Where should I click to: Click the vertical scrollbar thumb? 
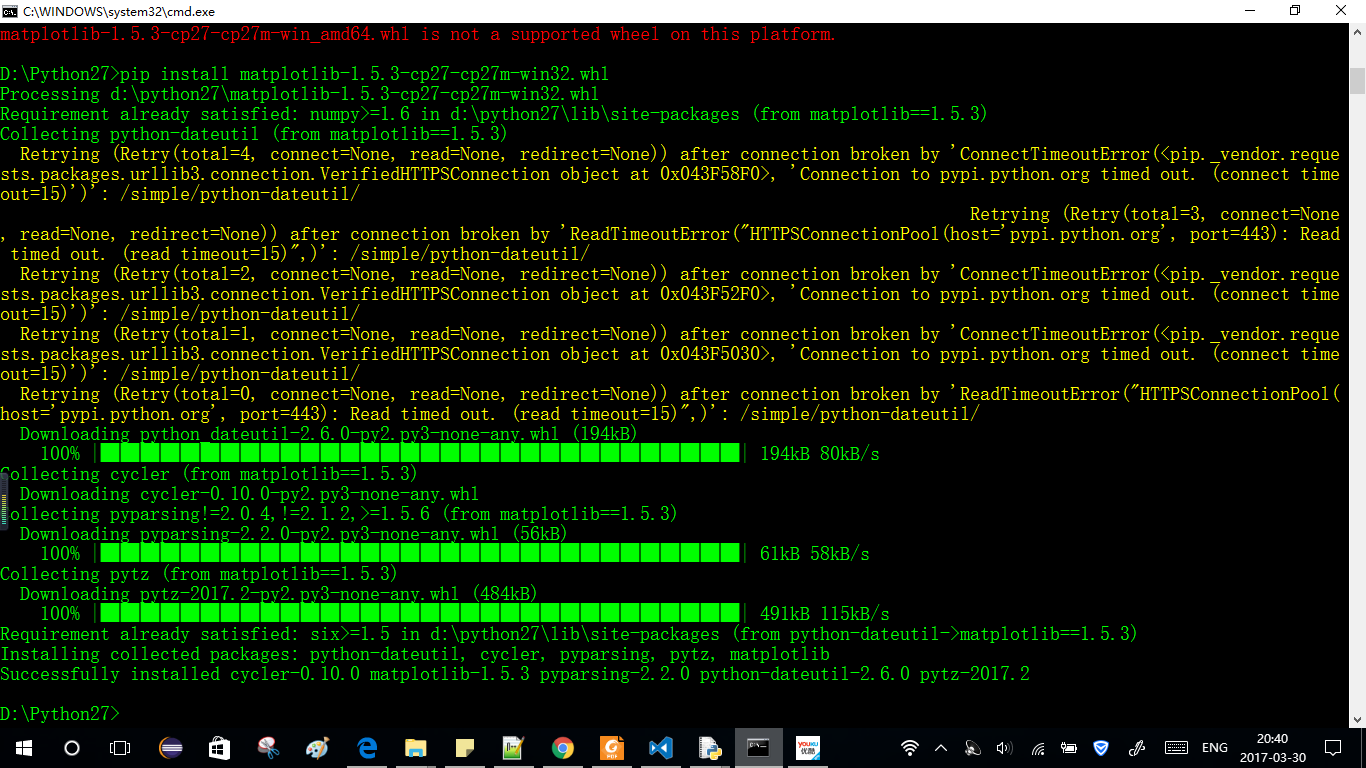pyautogui.click(x=1357, y=80)
